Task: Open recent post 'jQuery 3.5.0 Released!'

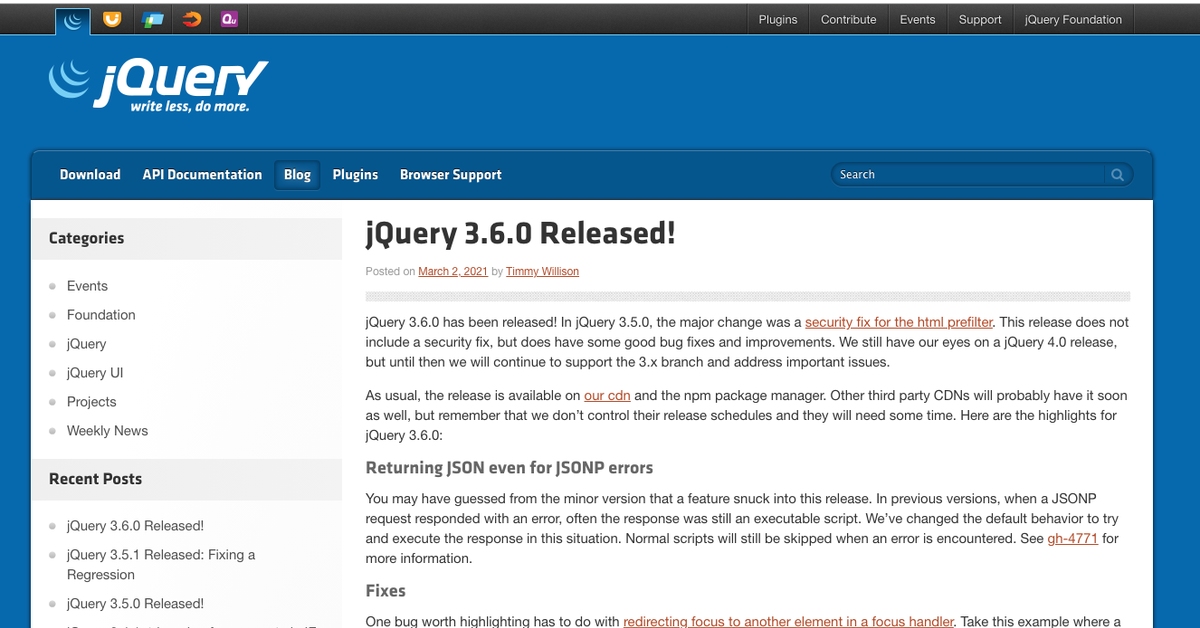Action: pos(135,604)
